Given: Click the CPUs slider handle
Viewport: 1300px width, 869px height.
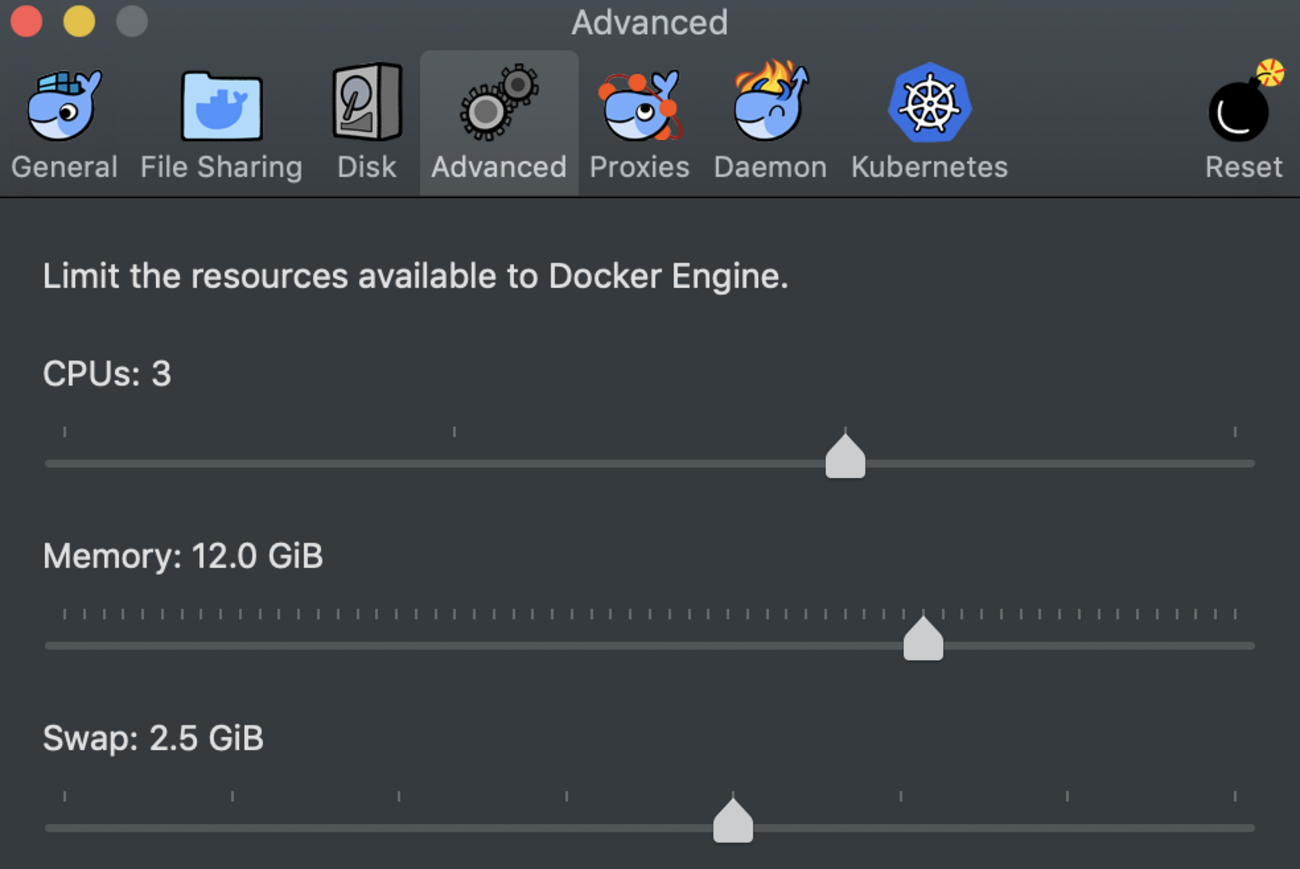Looking at the screenshot, I should tap(845, 458).
